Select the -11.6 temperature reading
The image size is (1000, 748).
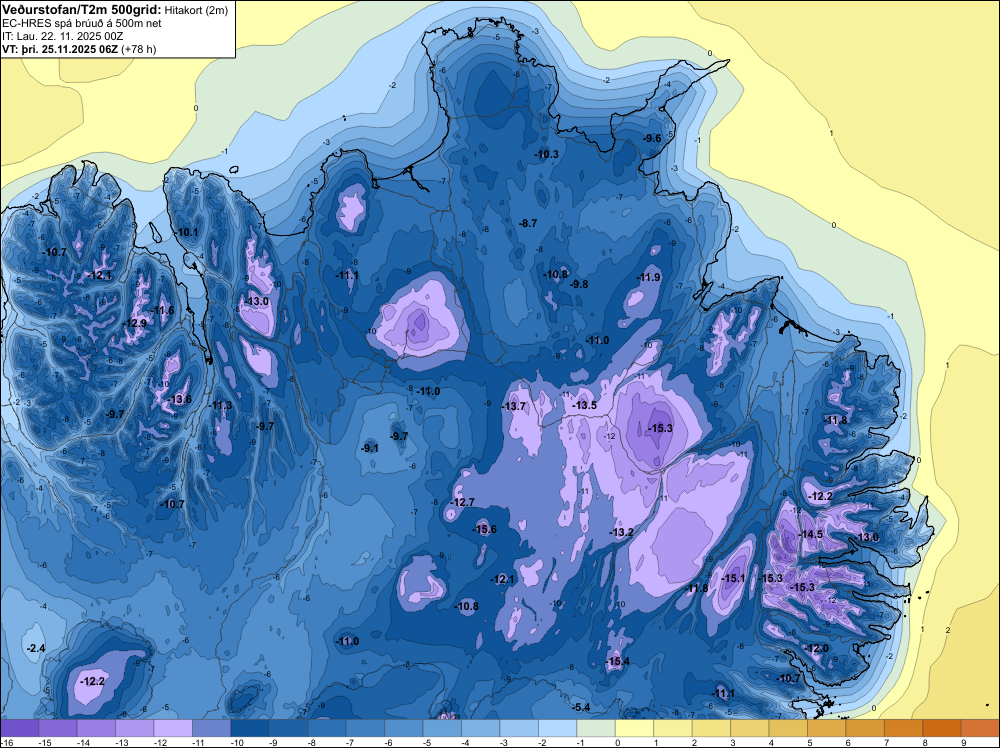[x=161, y=311]
